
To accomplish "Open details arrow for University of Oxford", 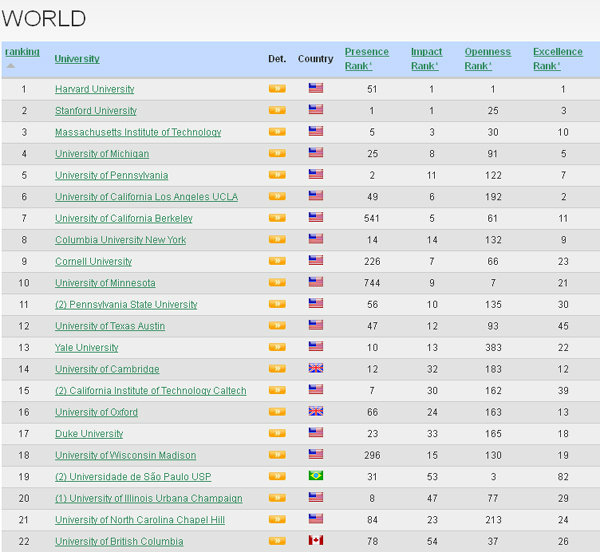I will click(x=277, y=412).
